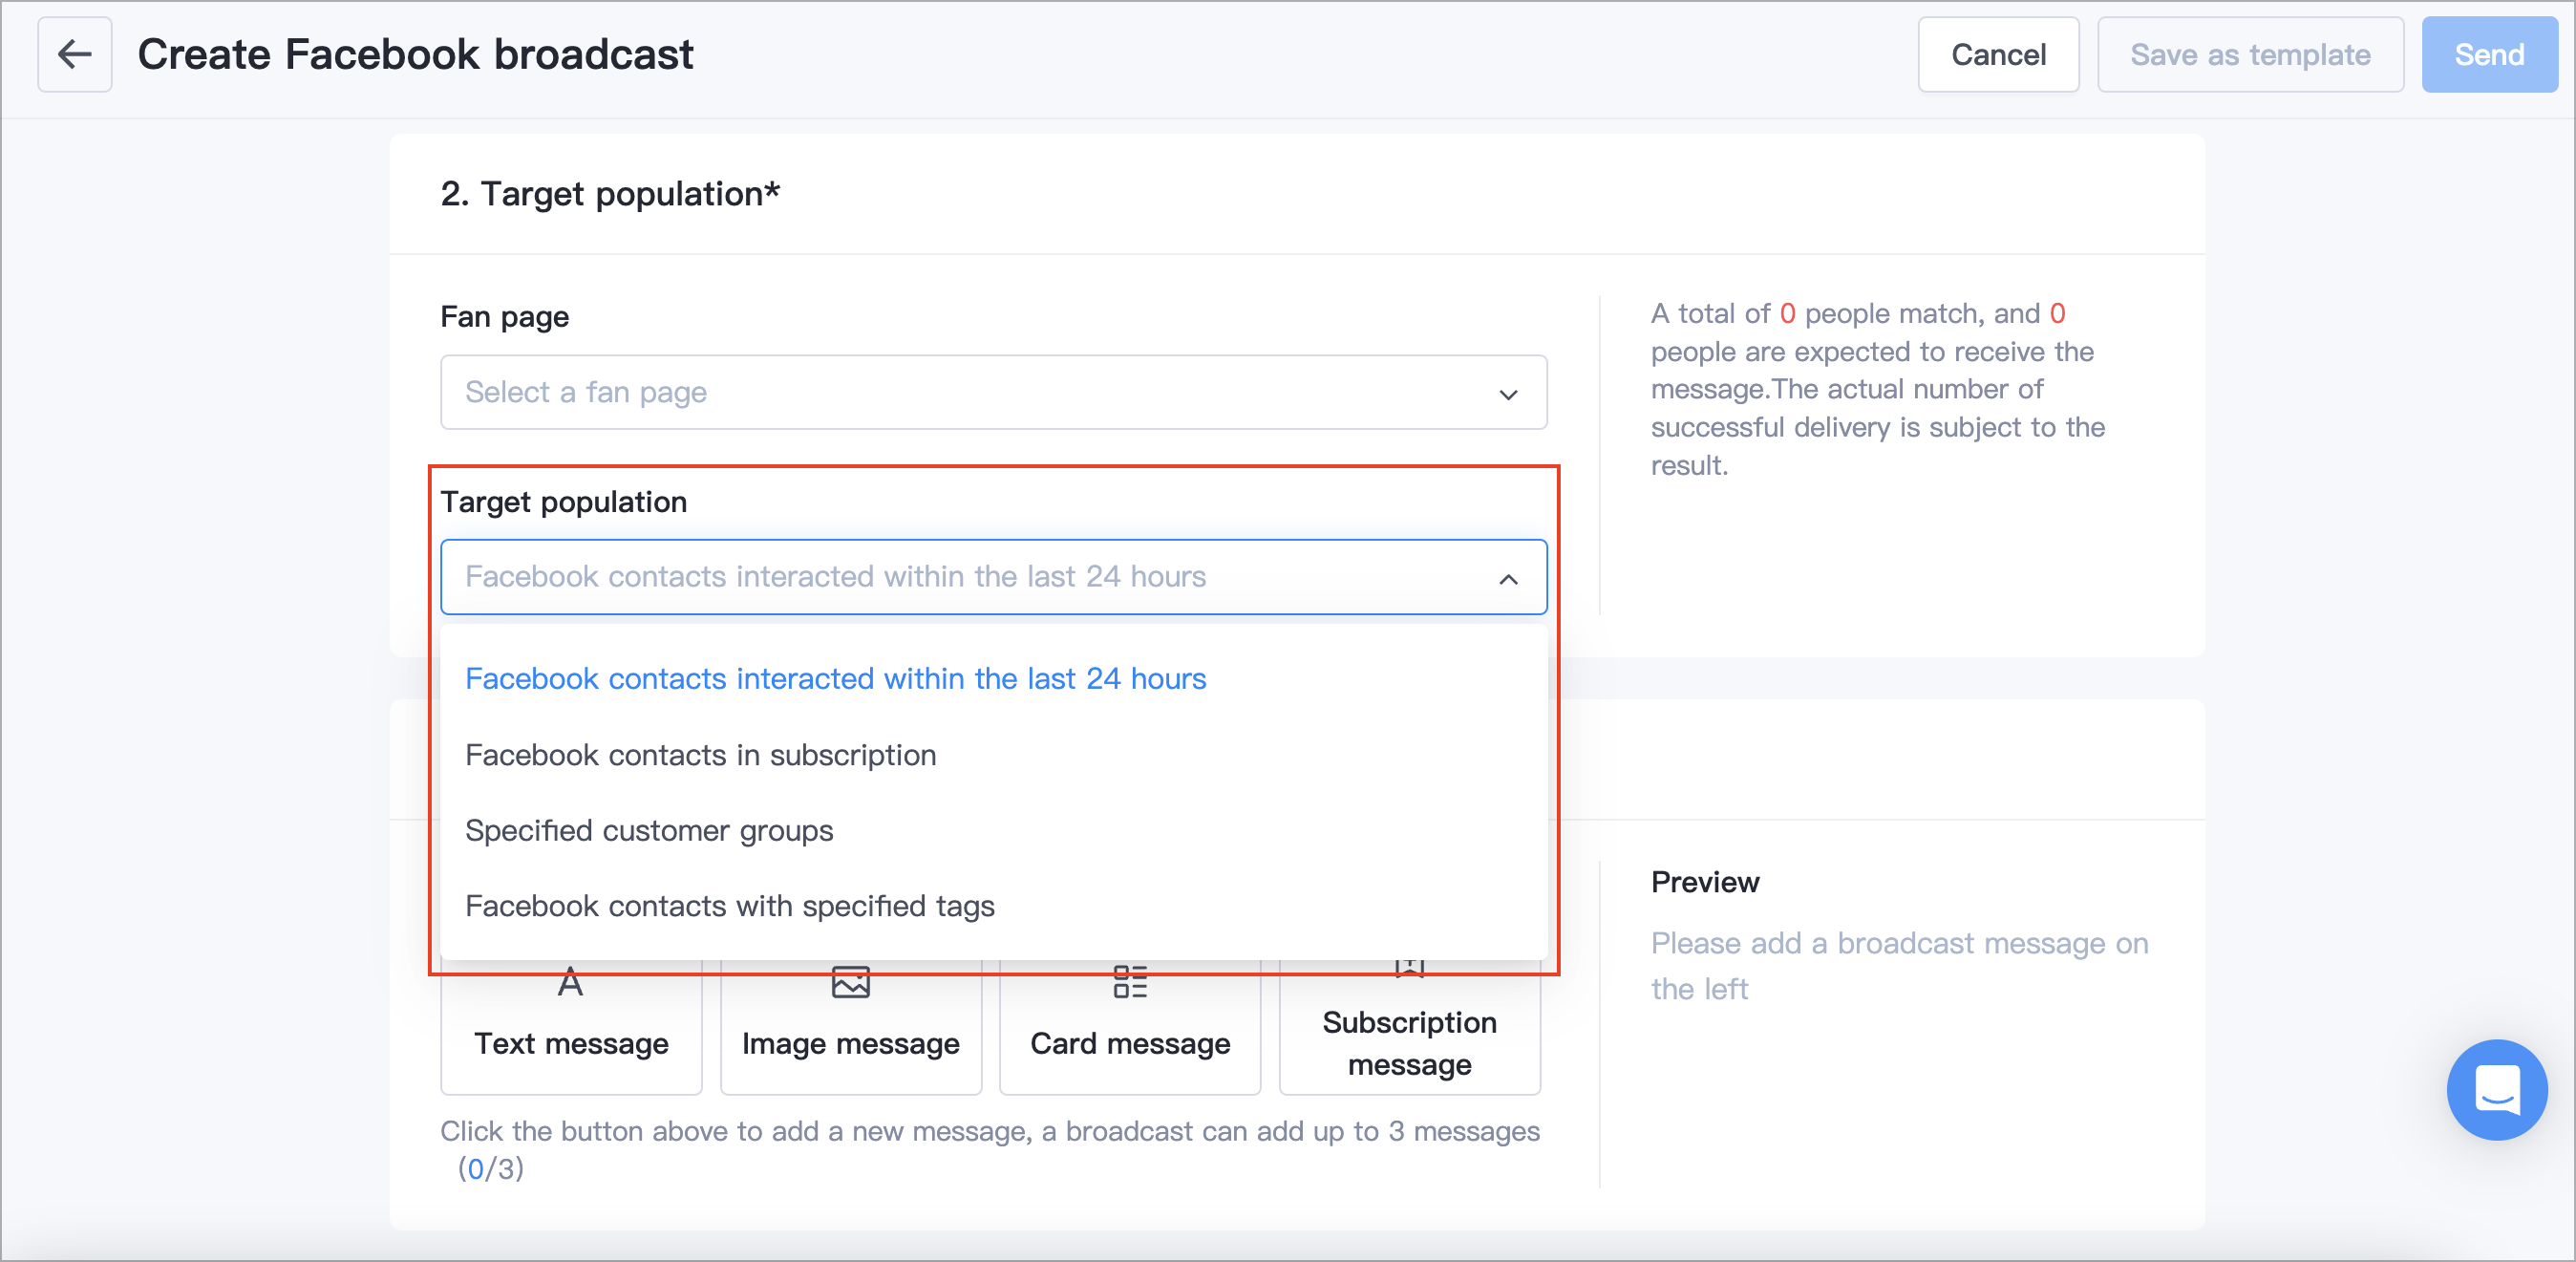Select Facebook contacts in subscription option

click(x=993, y=755)
